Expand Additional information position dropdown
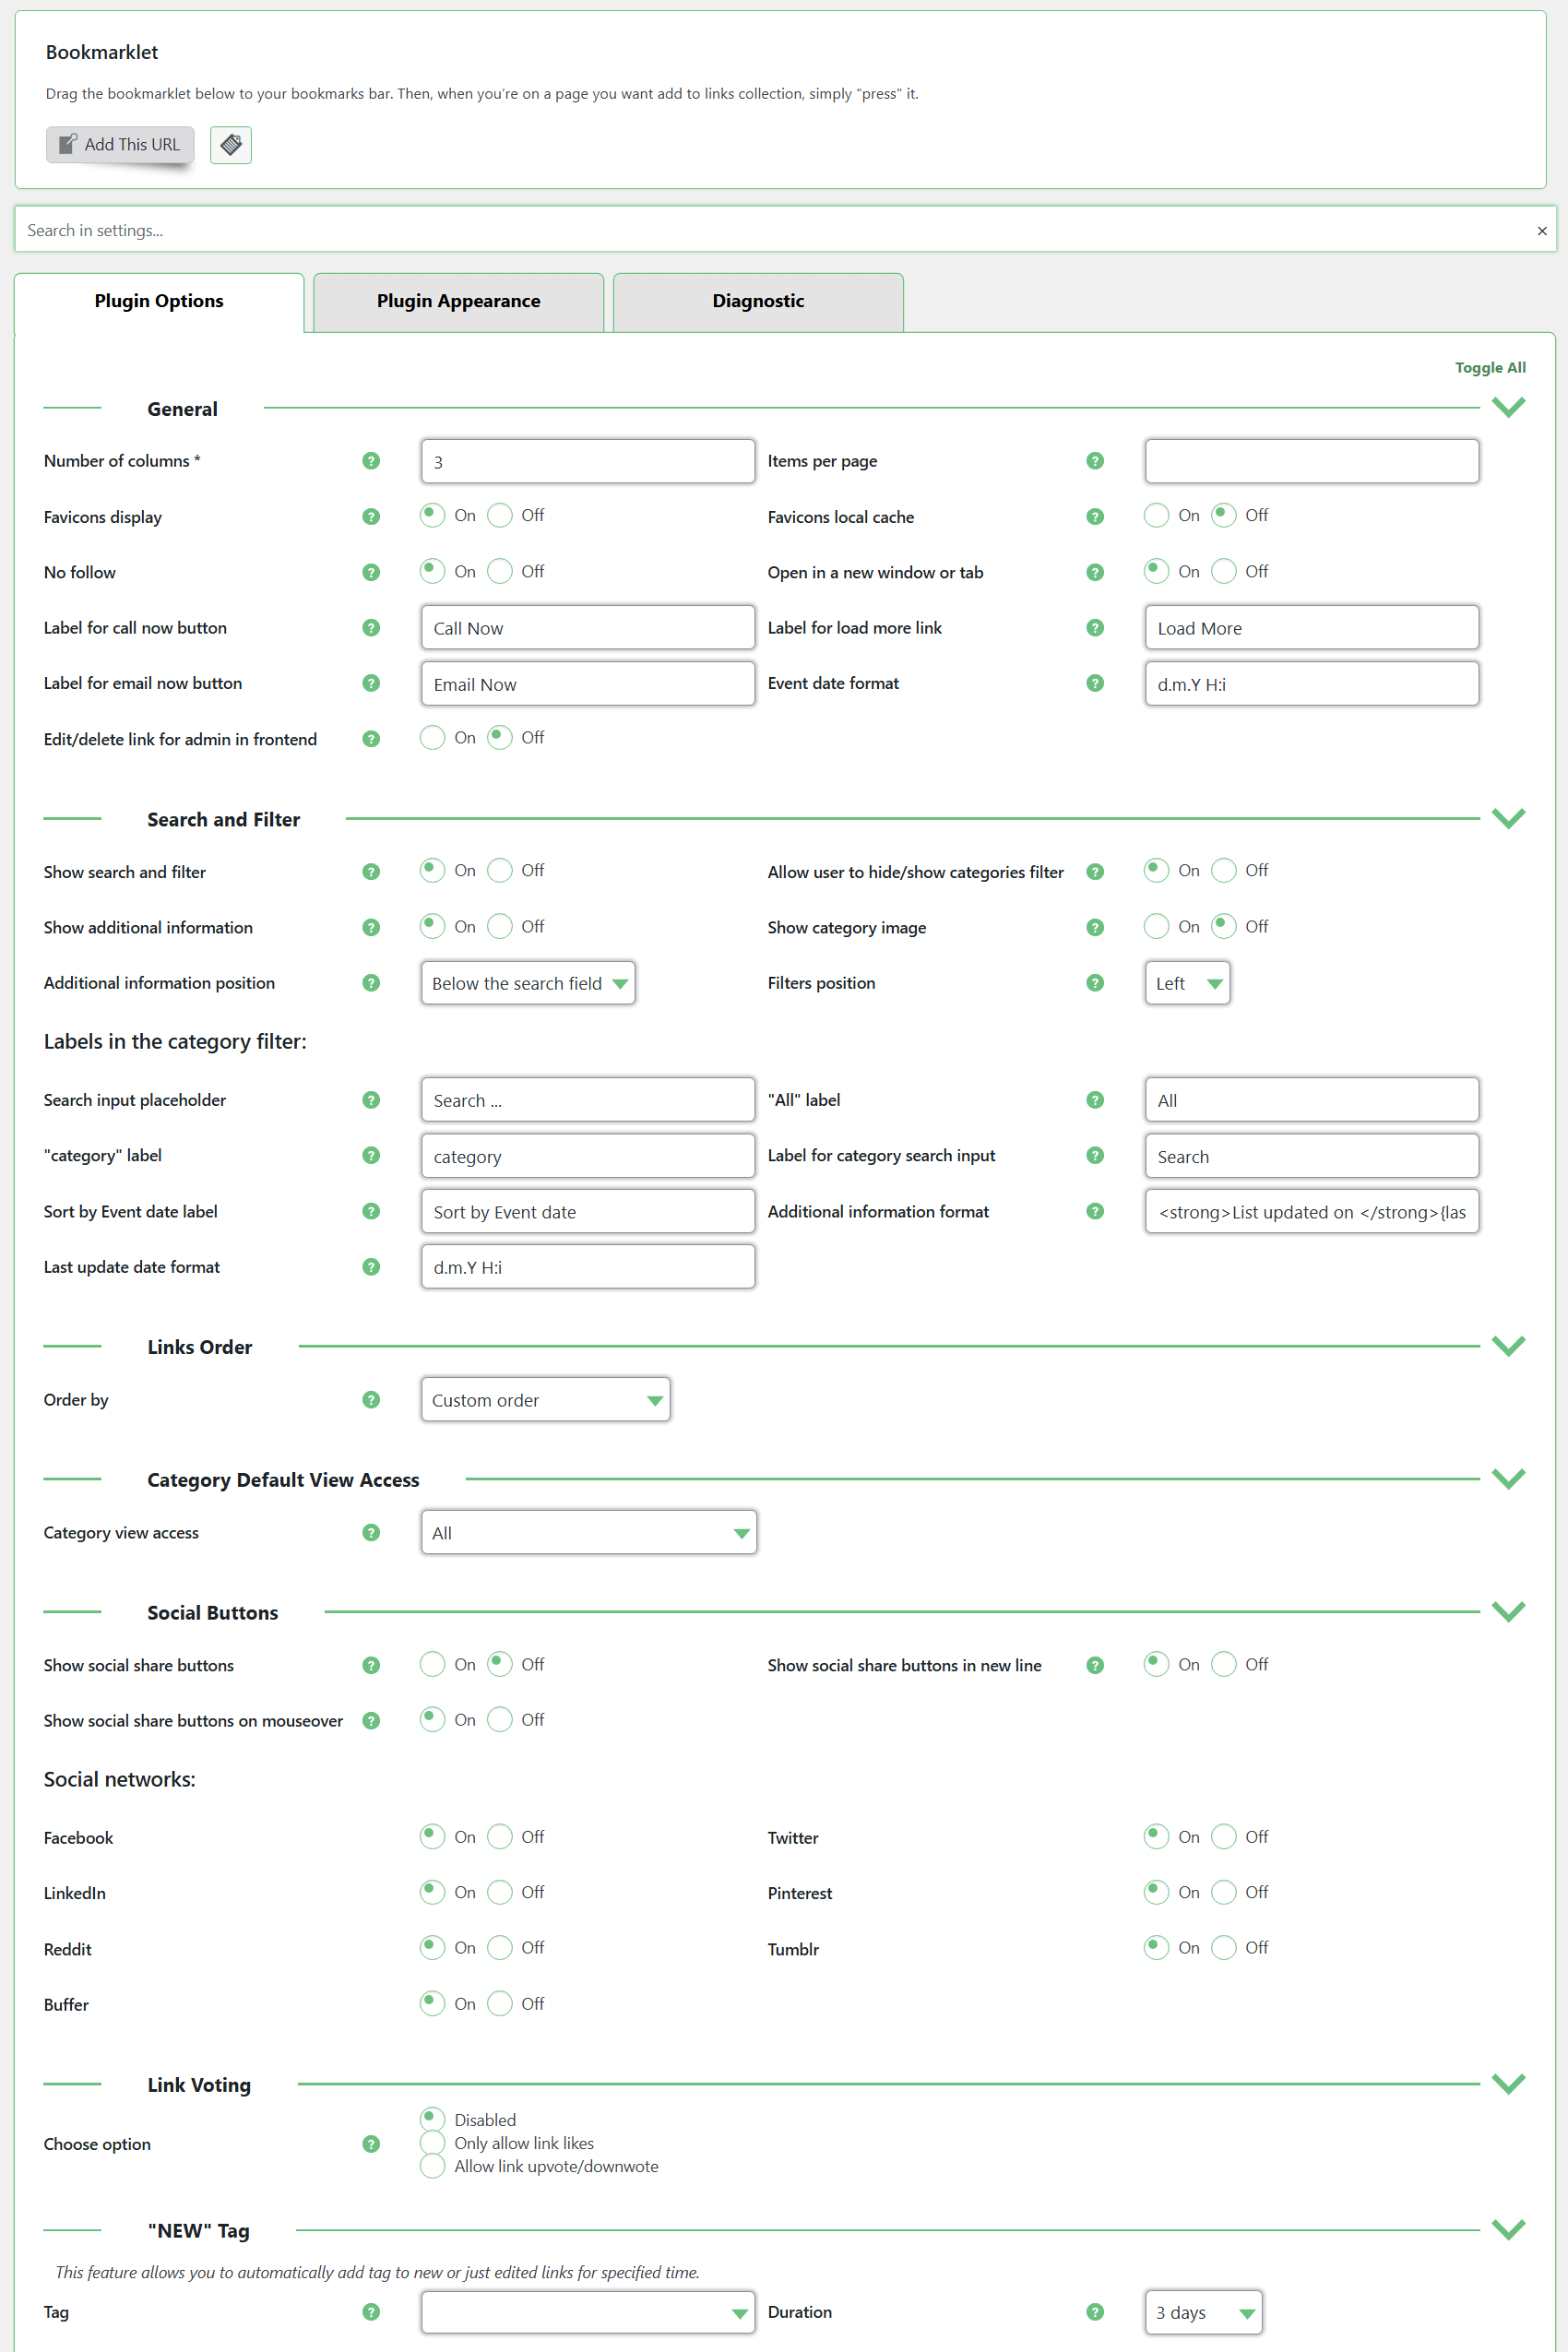This screenshot has height=2352, width=1568. tap(527, 983)
